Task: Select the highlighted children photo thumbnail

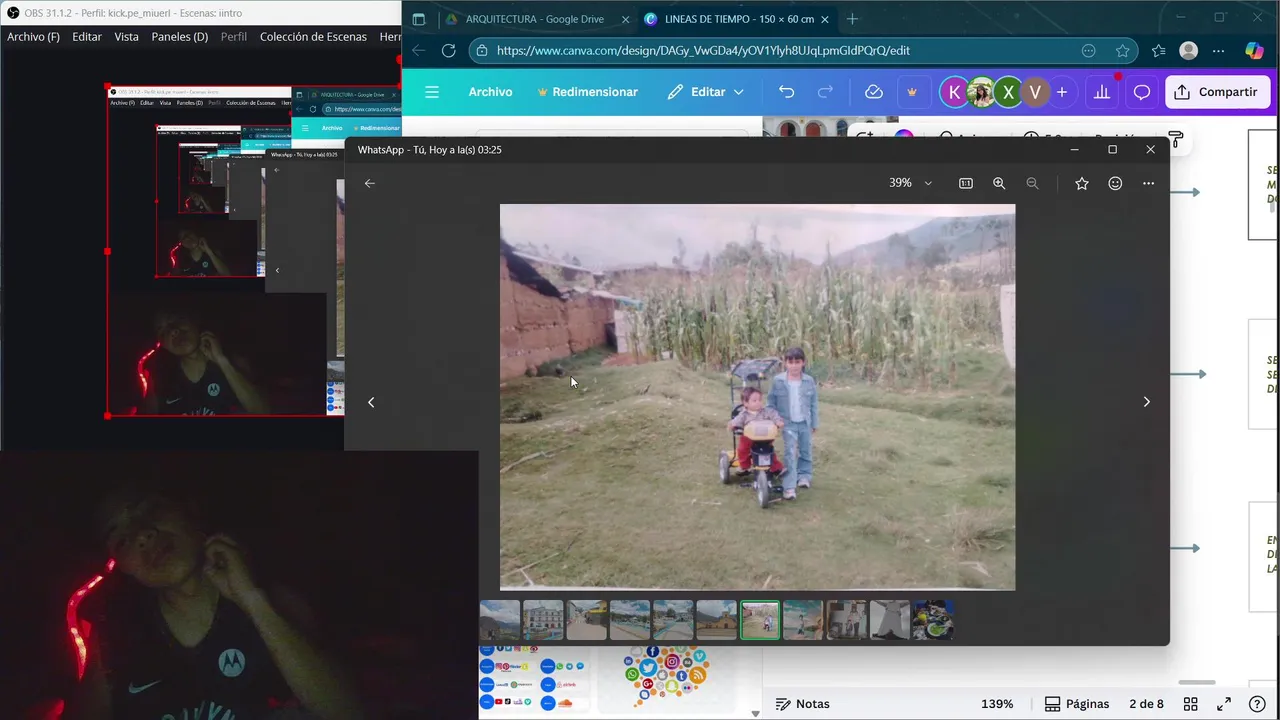Action: pyautogui.click(x=760, y=620)
